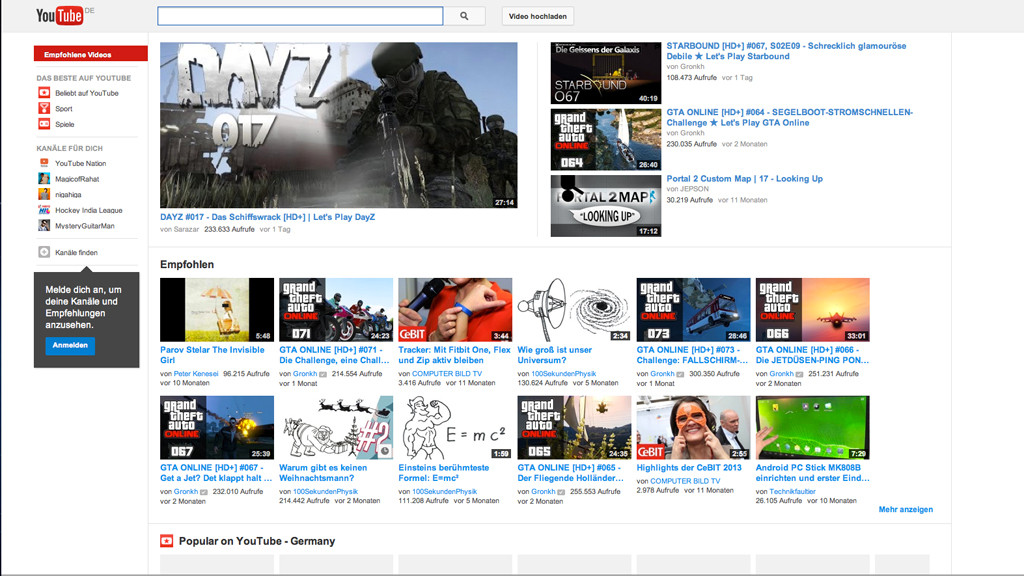Click the verified badge beside Gronkh under GTA ONLINE #067

(204, 492)
